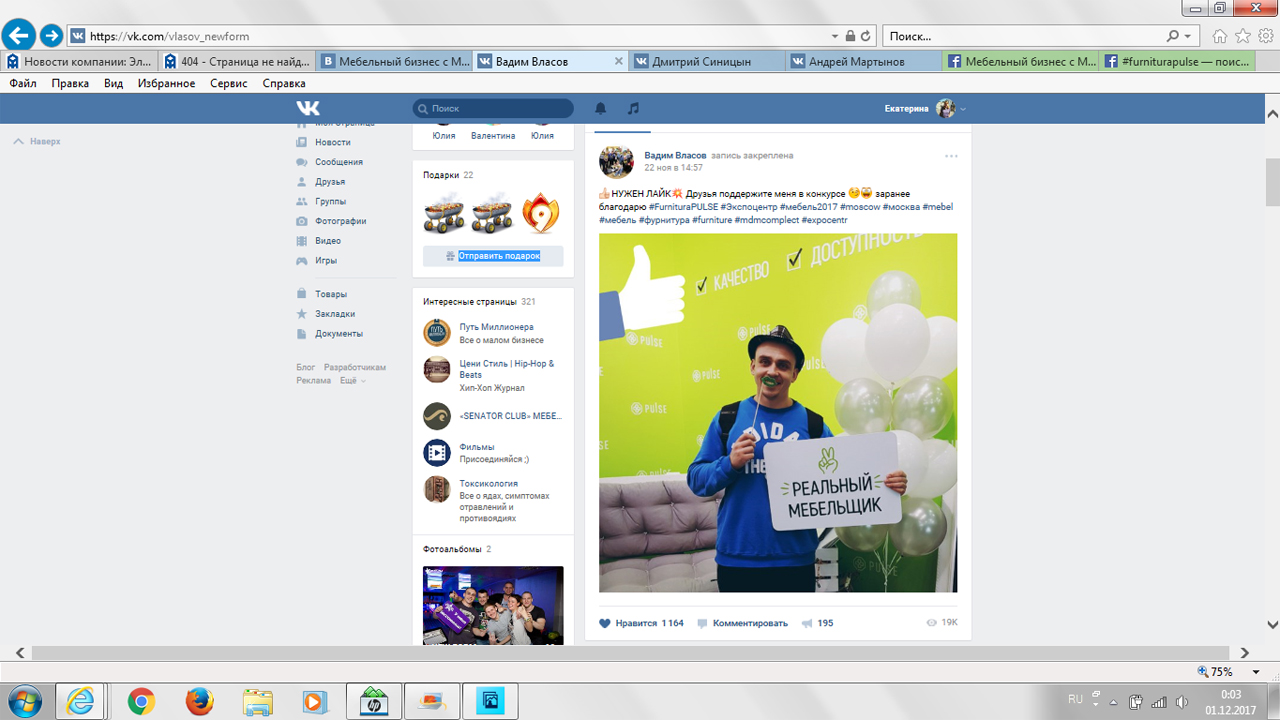Switch to the Дмитрий Синицын tab

[x=707, y=61]
